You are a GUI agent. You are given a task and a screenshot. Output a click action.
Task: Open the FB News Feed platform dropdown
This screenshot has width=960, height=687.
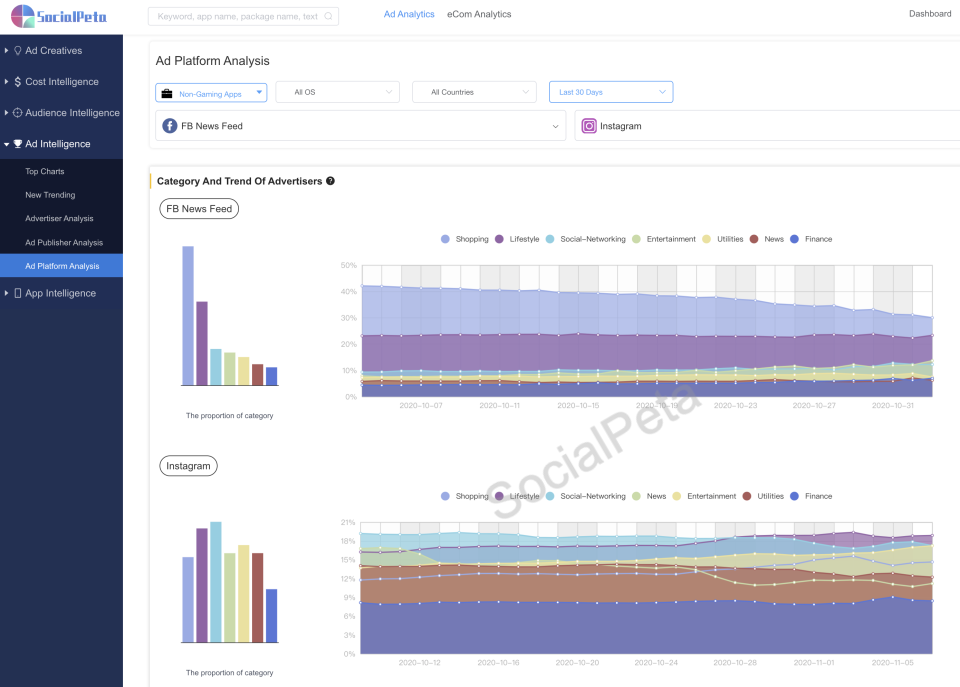[x=361, y=126]
